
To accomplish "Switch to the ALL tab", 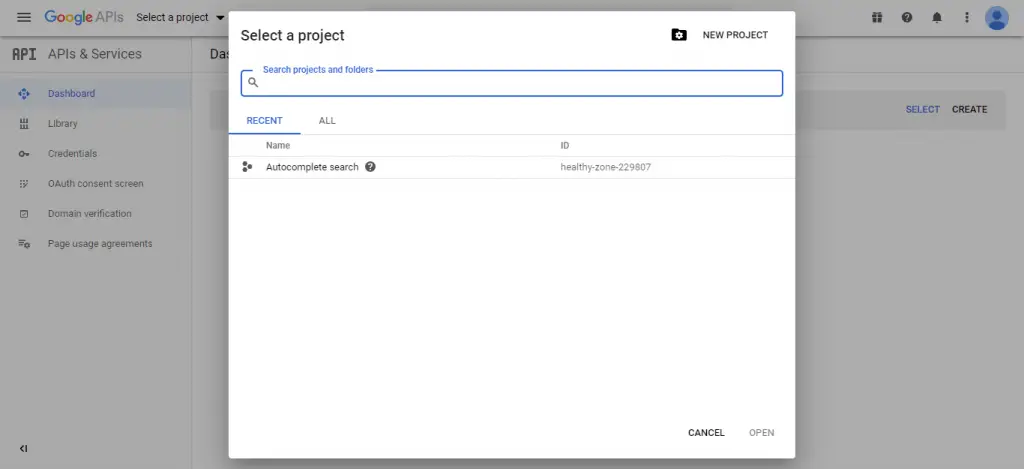I will [327, 121].
